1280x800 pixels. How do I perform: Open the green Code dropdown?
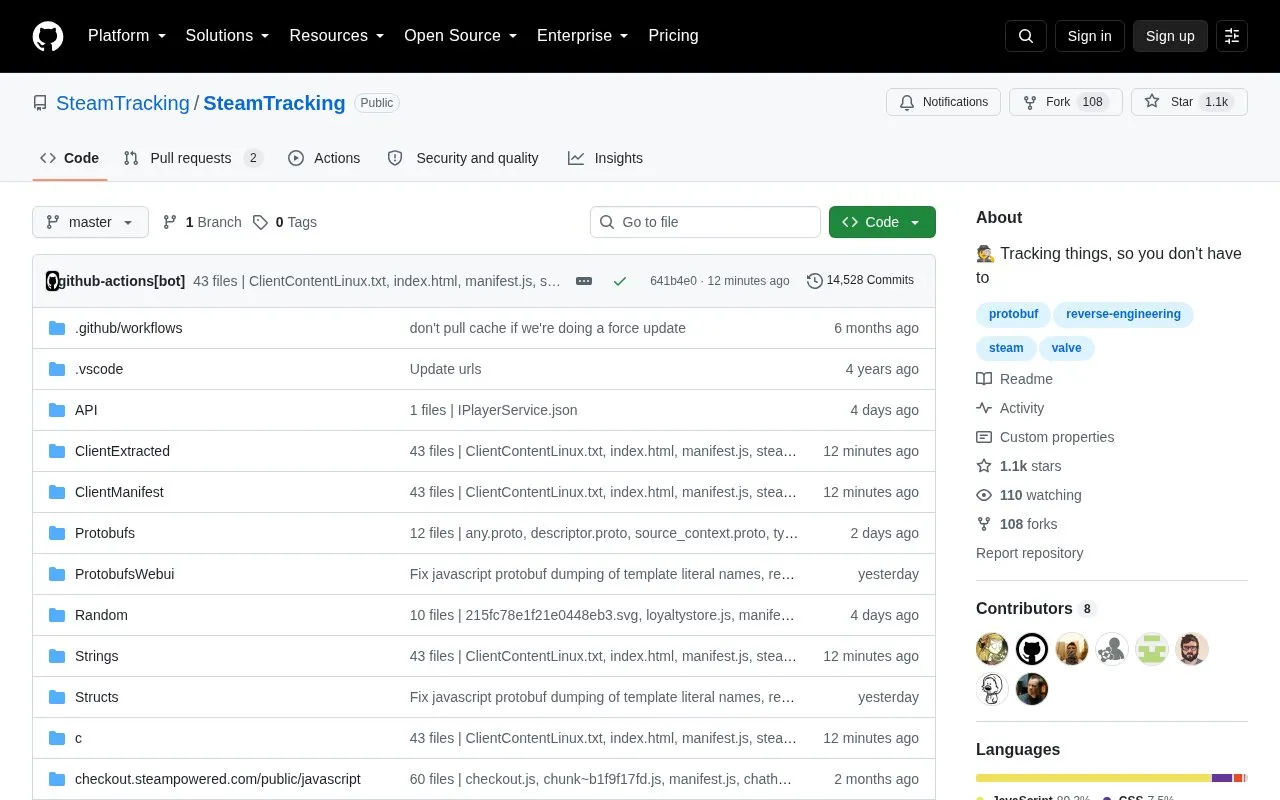882,222
